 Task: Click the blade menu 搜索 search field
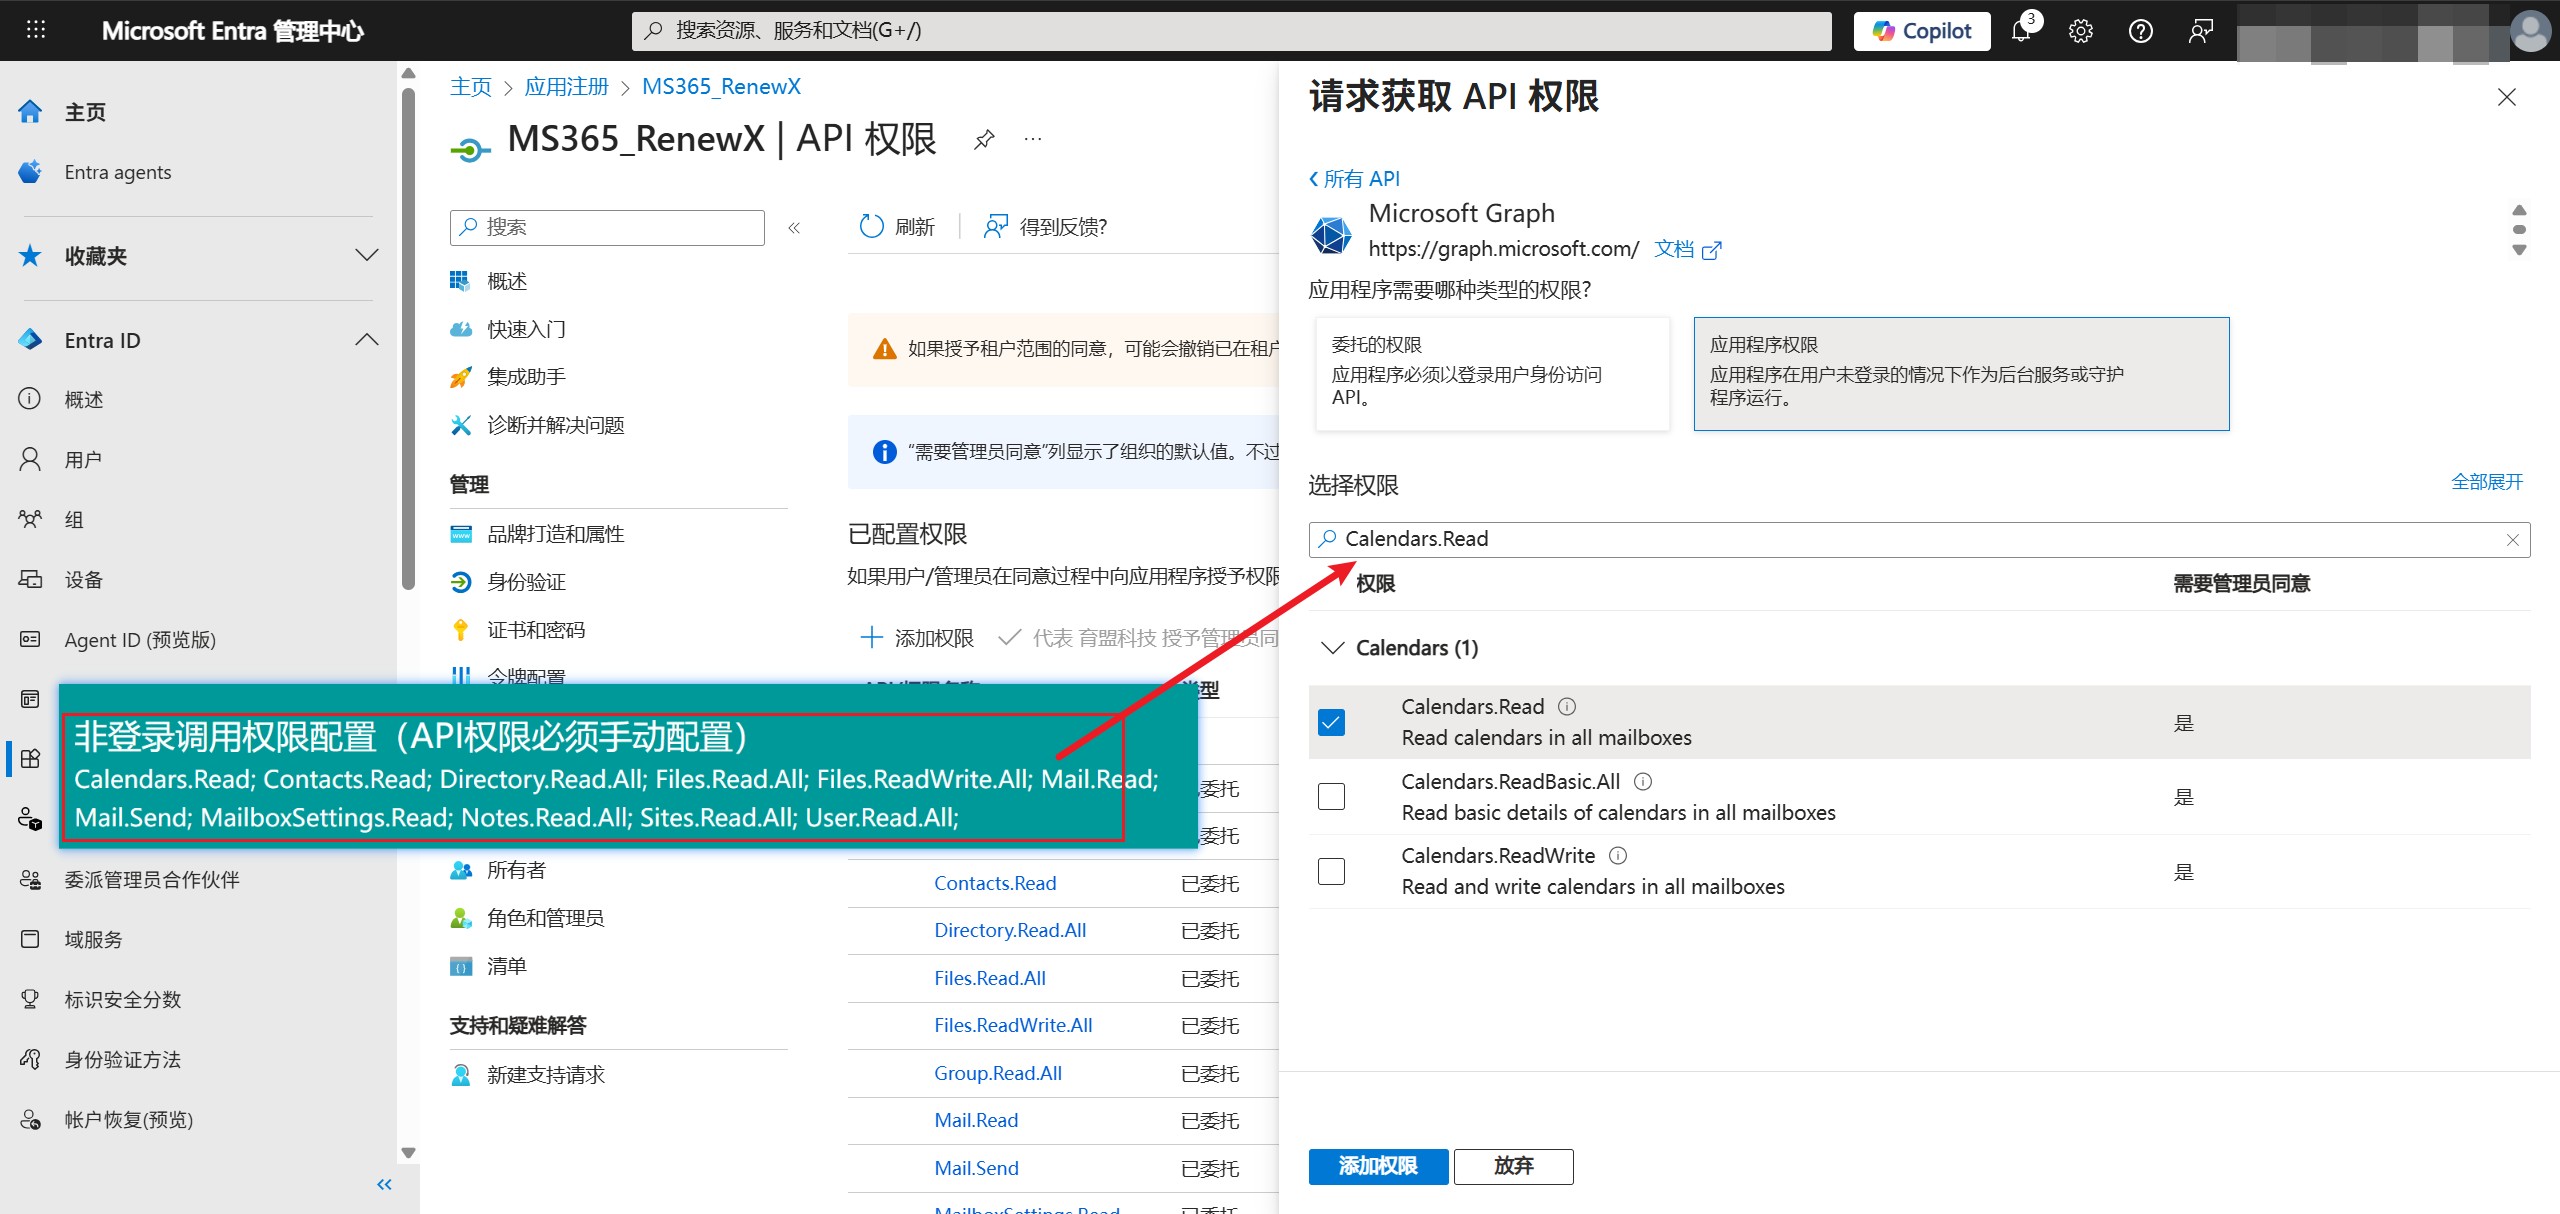coord(607,227)
